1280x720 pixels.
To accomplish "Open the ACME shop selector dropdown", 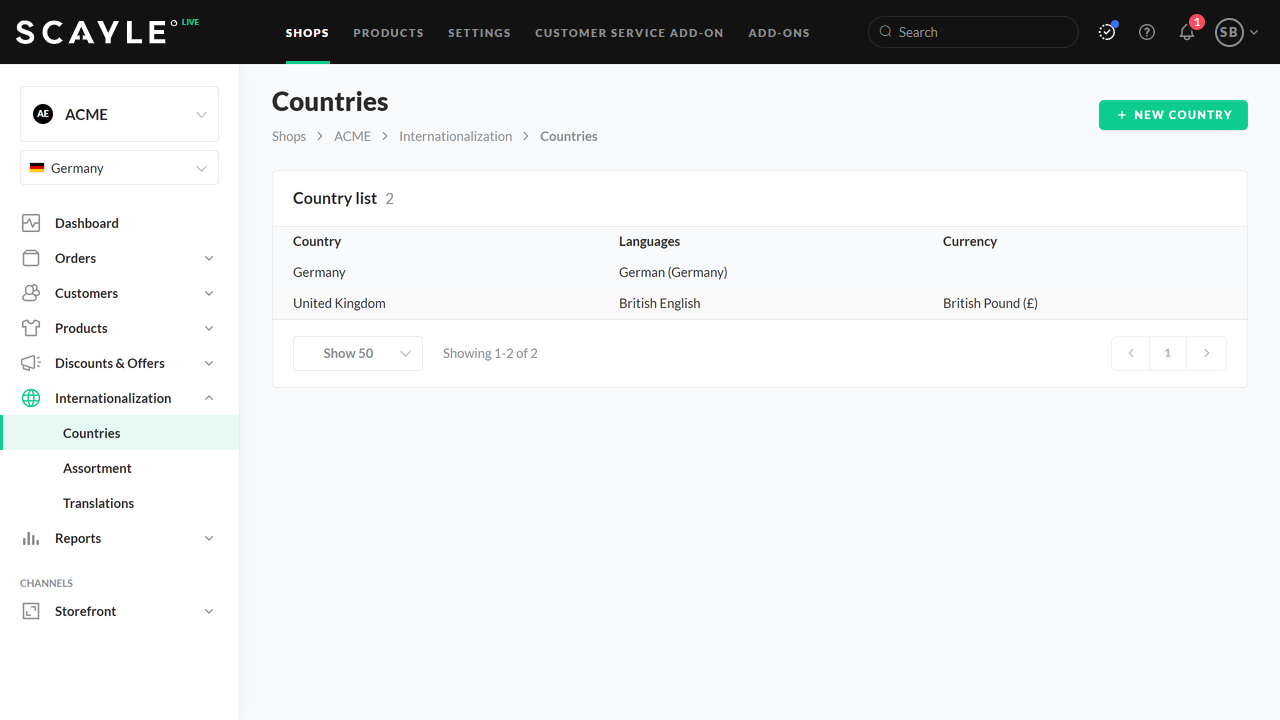I will [x=119, y=114].
